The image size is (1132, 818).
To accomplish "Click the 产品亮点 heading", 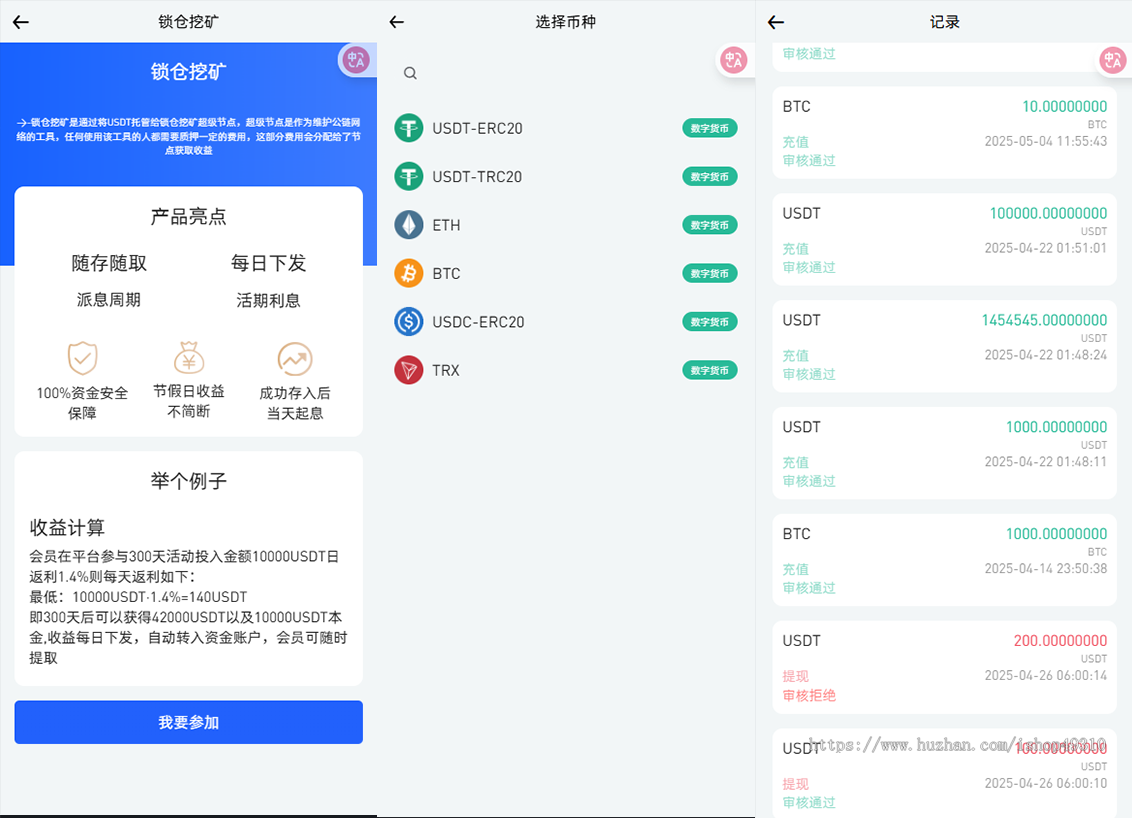I will pyautogui.click(x=188, y=217).
